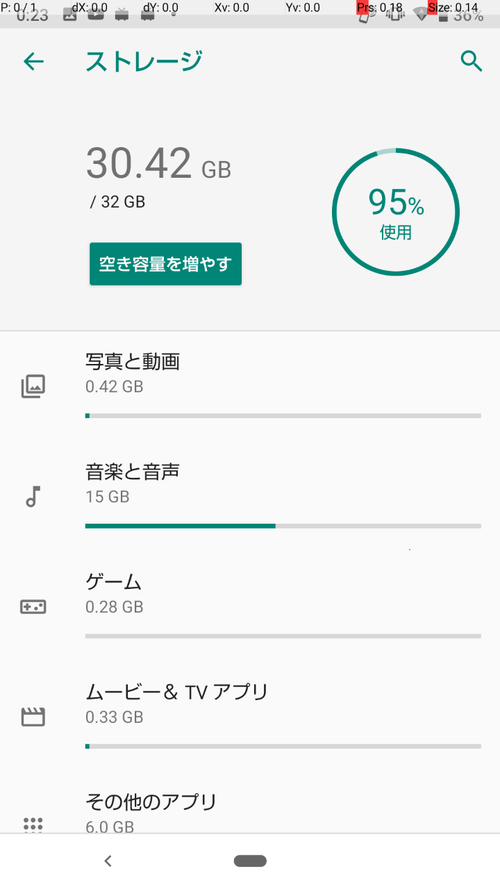
Task: Tap the その他のアプリ grid icon
Action: click(x=33, y=824)
